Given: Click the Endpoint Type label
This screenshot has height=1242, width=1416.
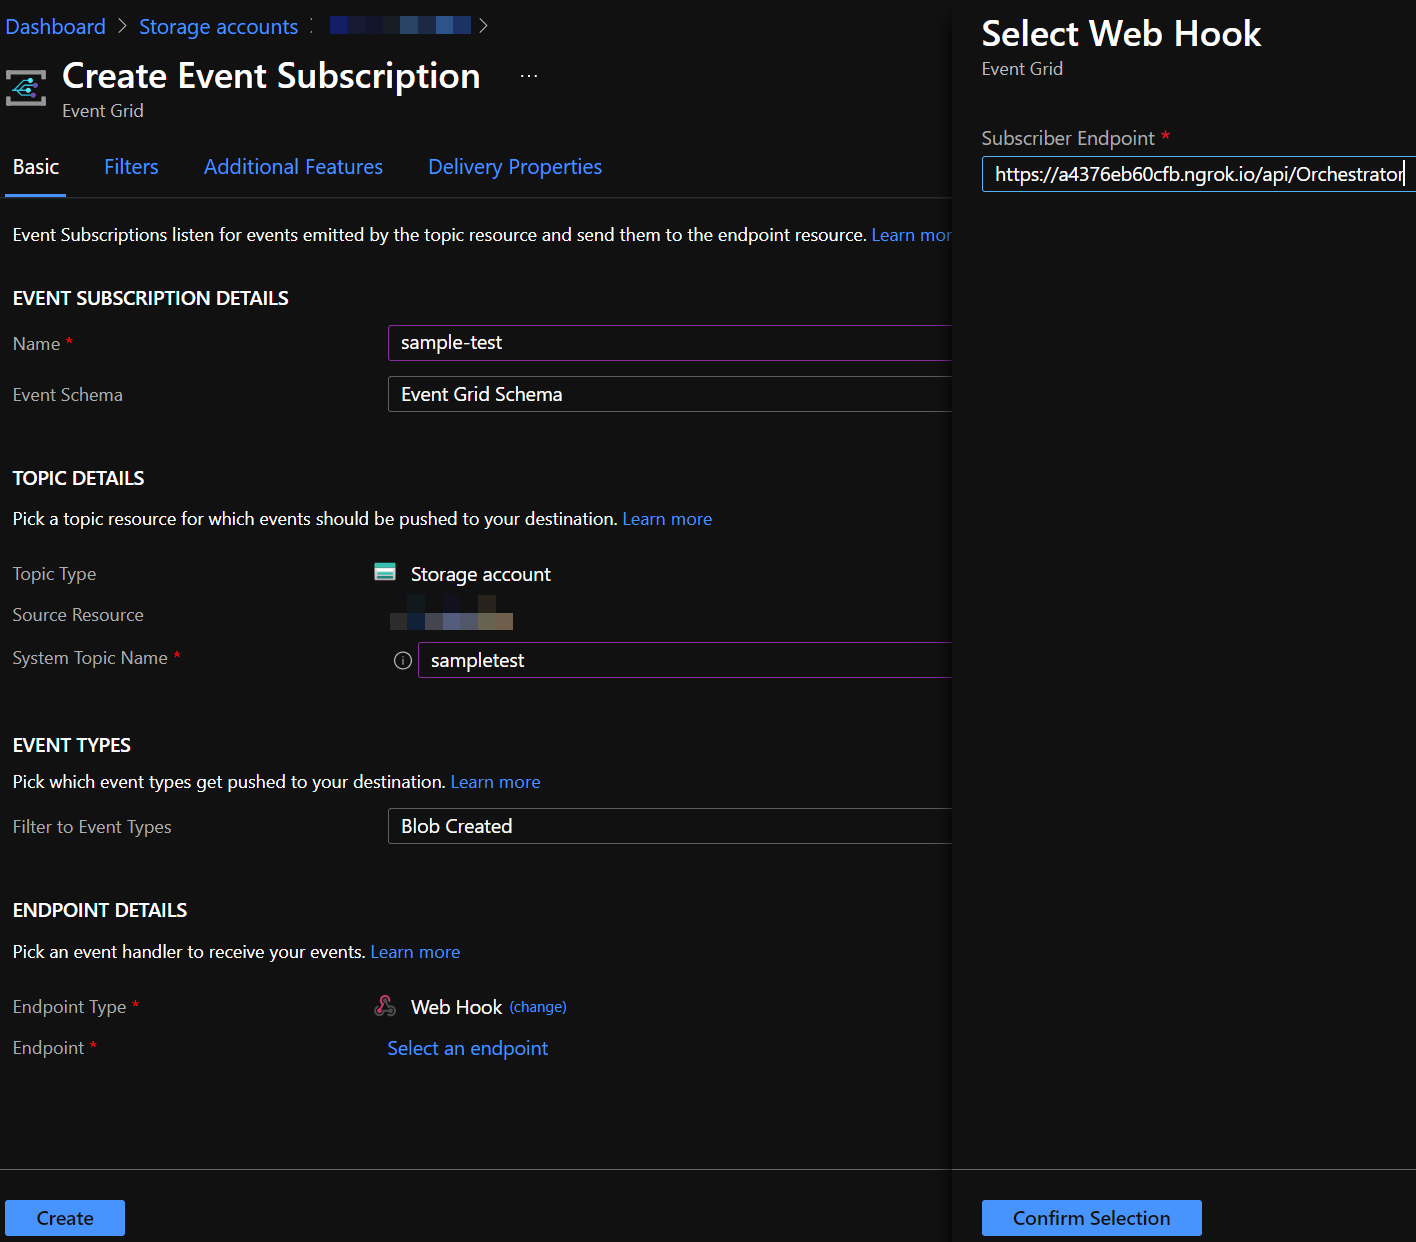Looking at the screenshot, I should point(70,1007).
